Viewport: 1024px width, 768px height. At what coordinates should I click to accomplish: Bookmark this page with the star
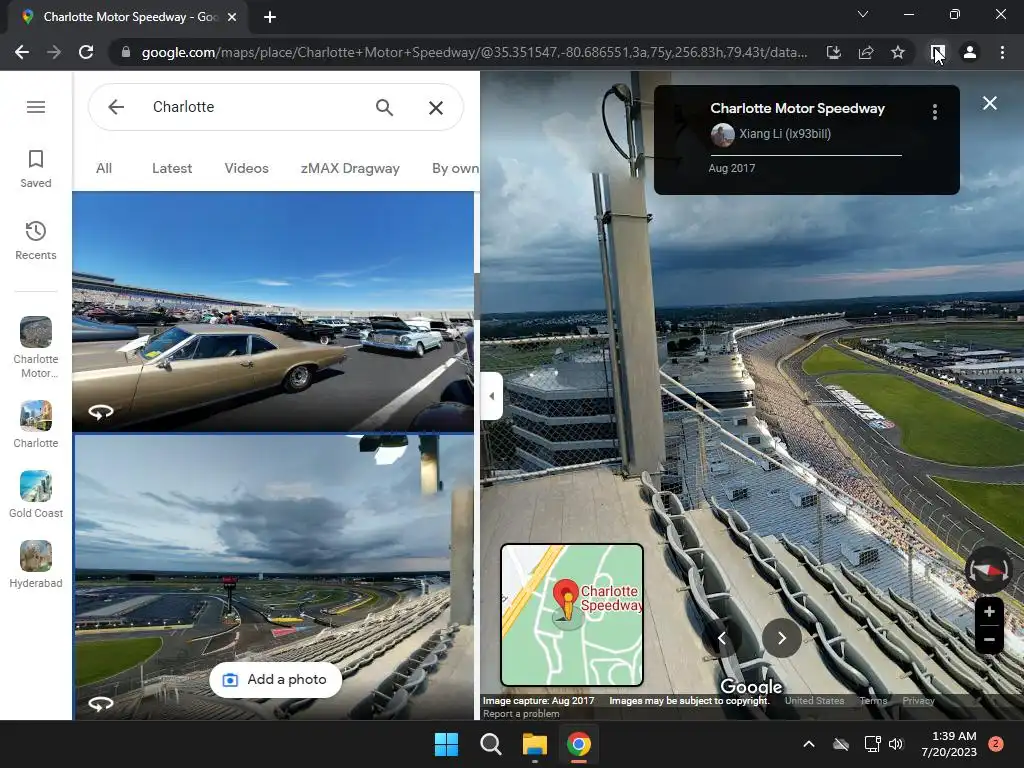(x=898, y=52)
